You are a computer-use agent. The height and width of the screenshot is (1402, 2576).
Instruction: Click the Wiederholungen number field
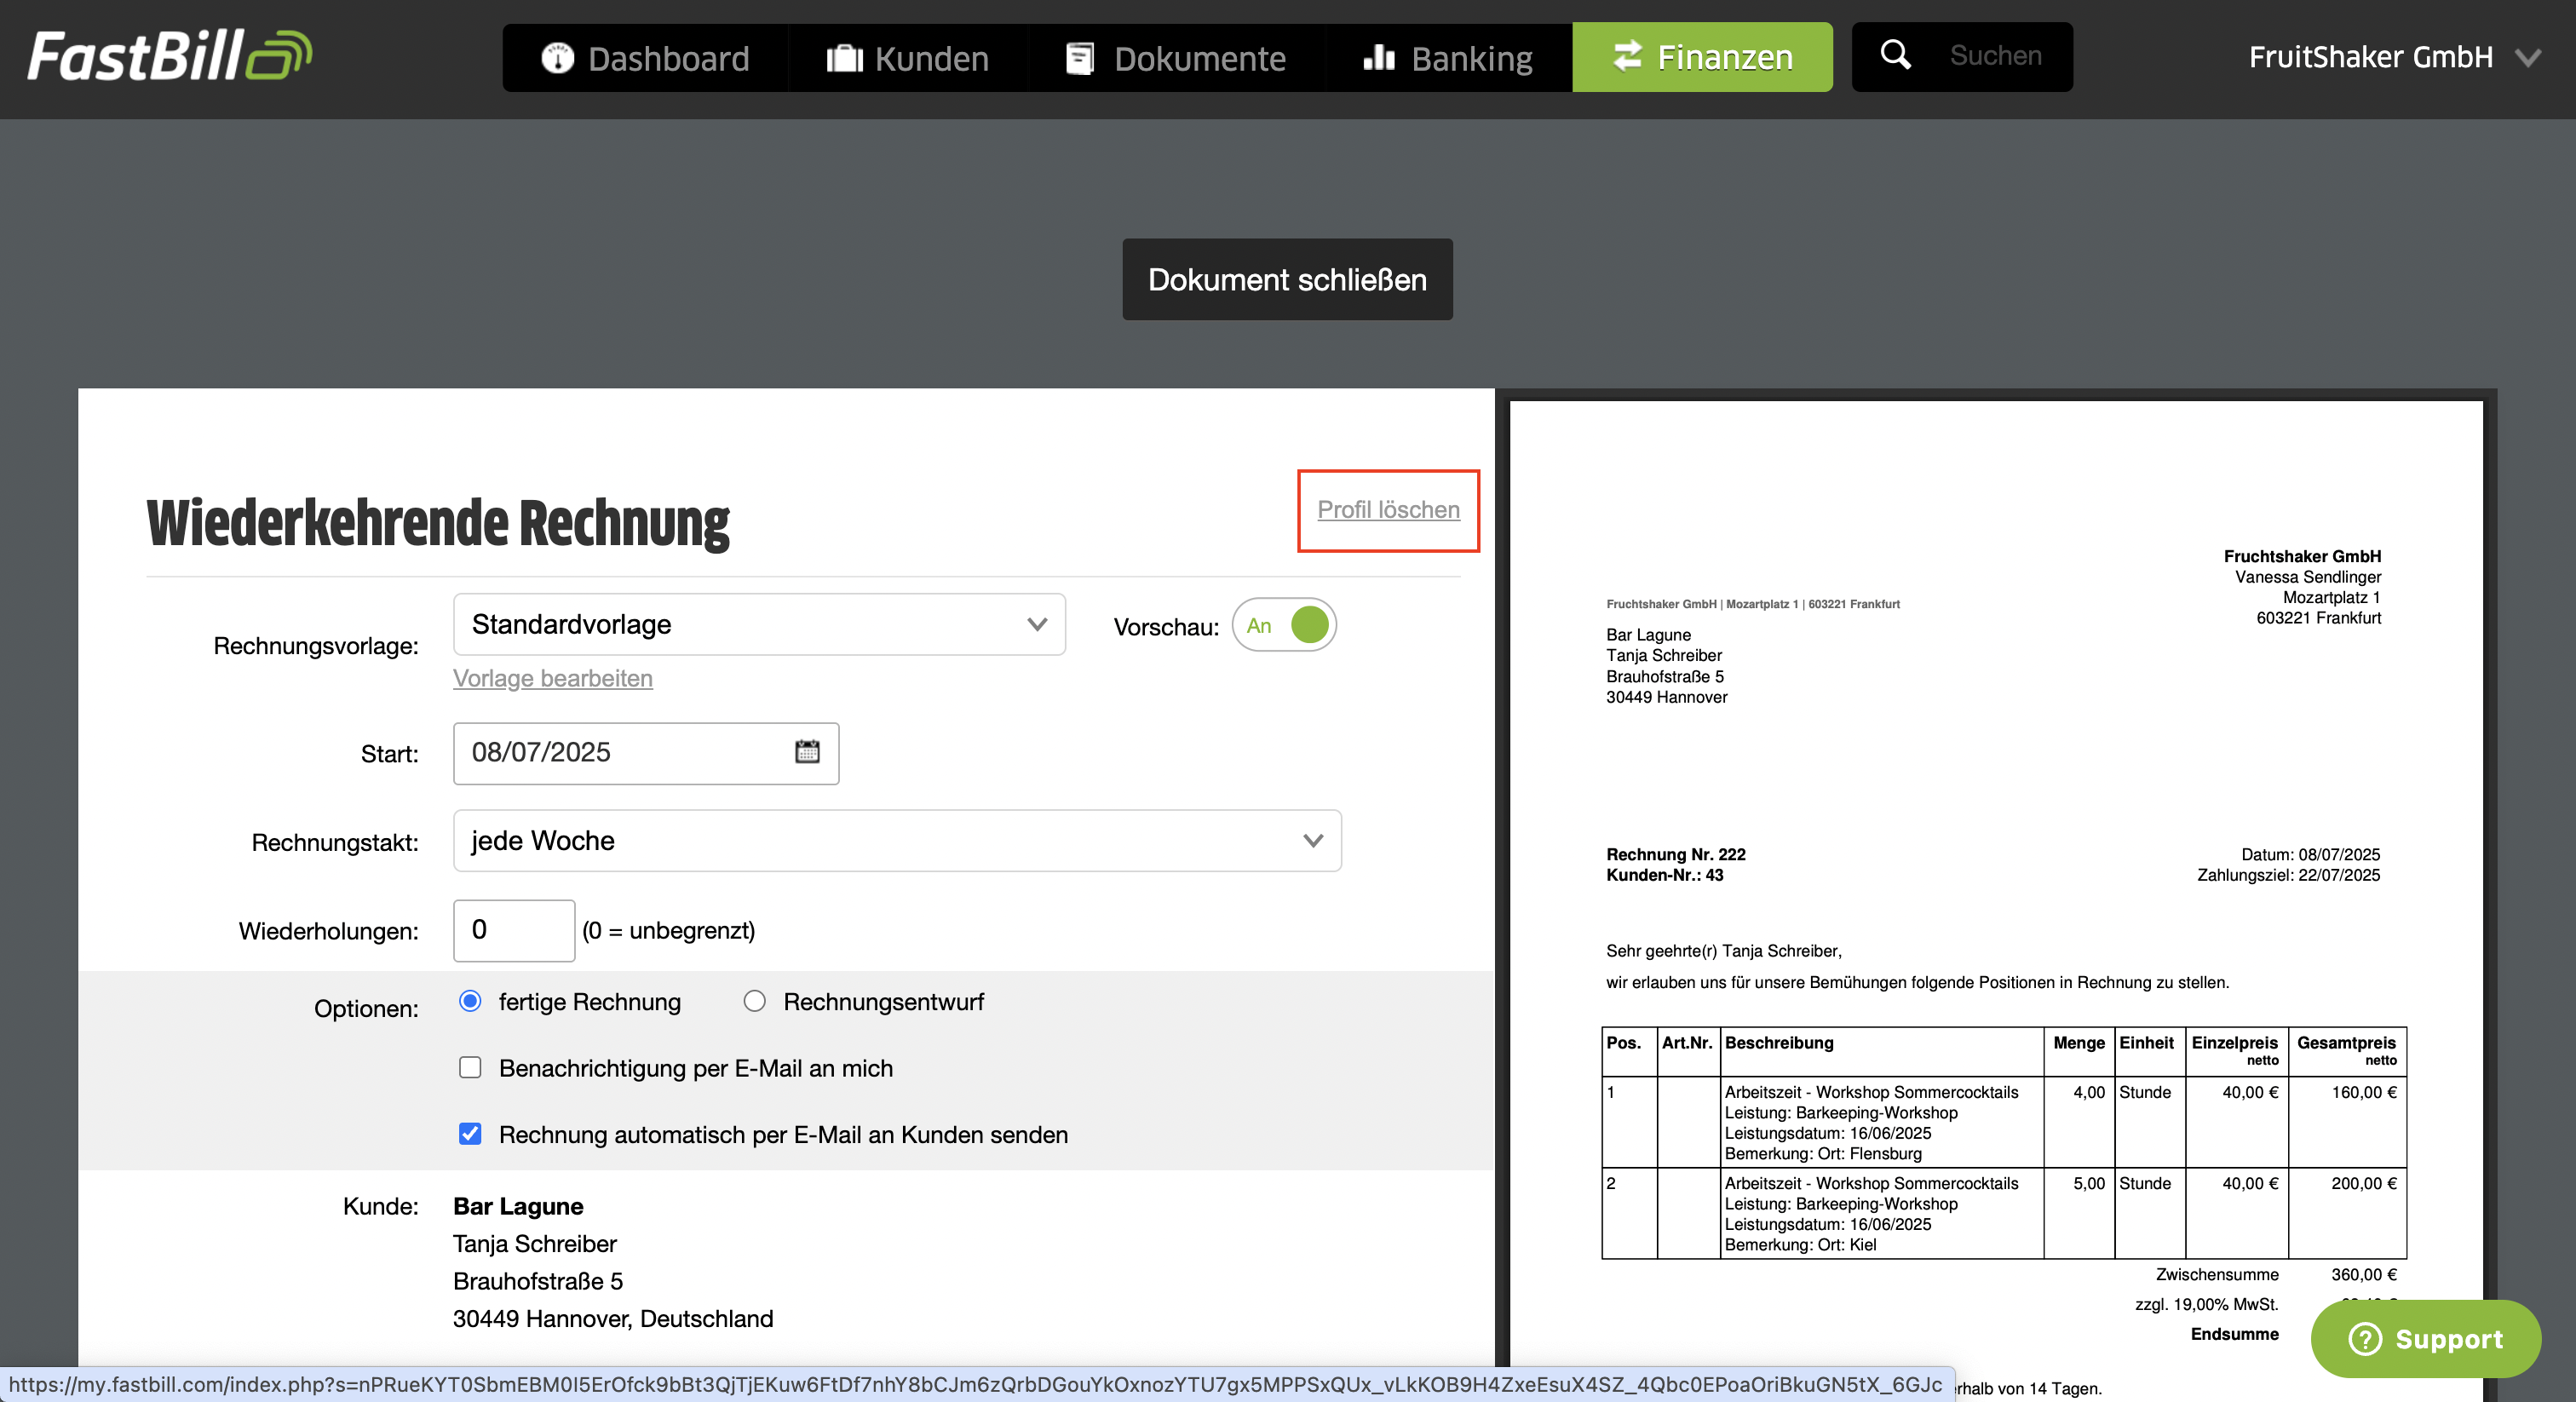(514, 930)
